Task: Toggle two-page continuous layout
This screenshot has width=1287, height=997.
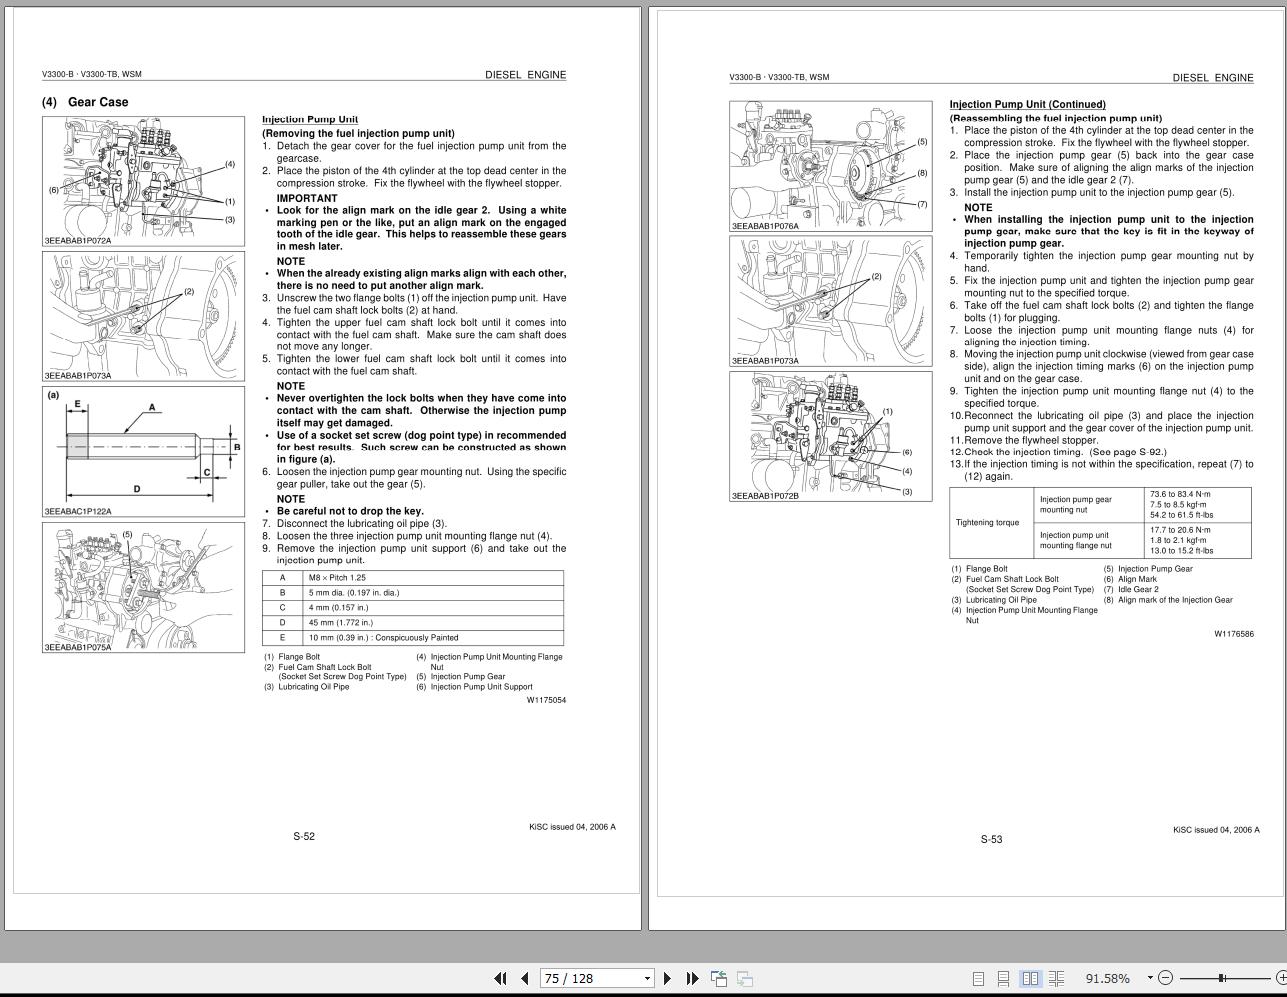Action: pos(1057,978)
